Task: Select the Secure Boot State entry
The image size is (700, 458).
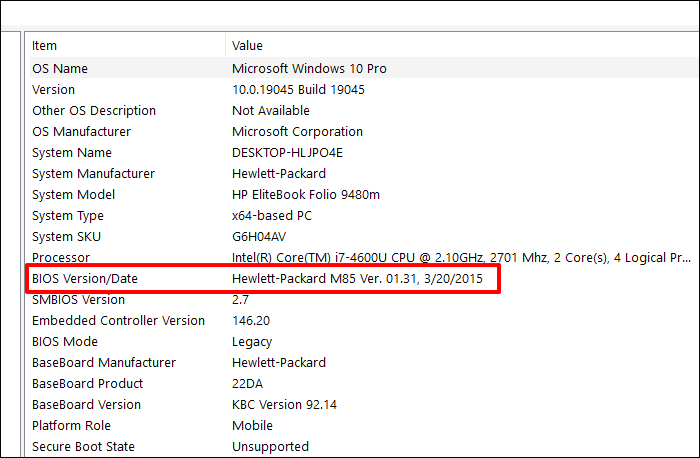Action: click(x=83, y=447)
